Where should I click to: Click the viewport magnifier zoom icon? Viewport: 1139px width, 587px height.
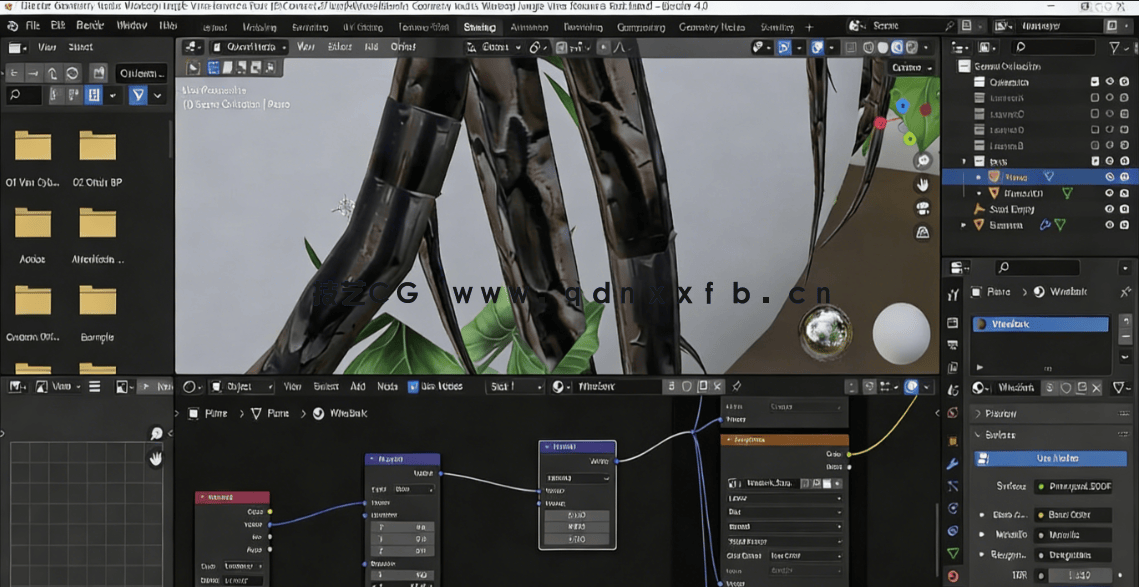tap(923, 161)
